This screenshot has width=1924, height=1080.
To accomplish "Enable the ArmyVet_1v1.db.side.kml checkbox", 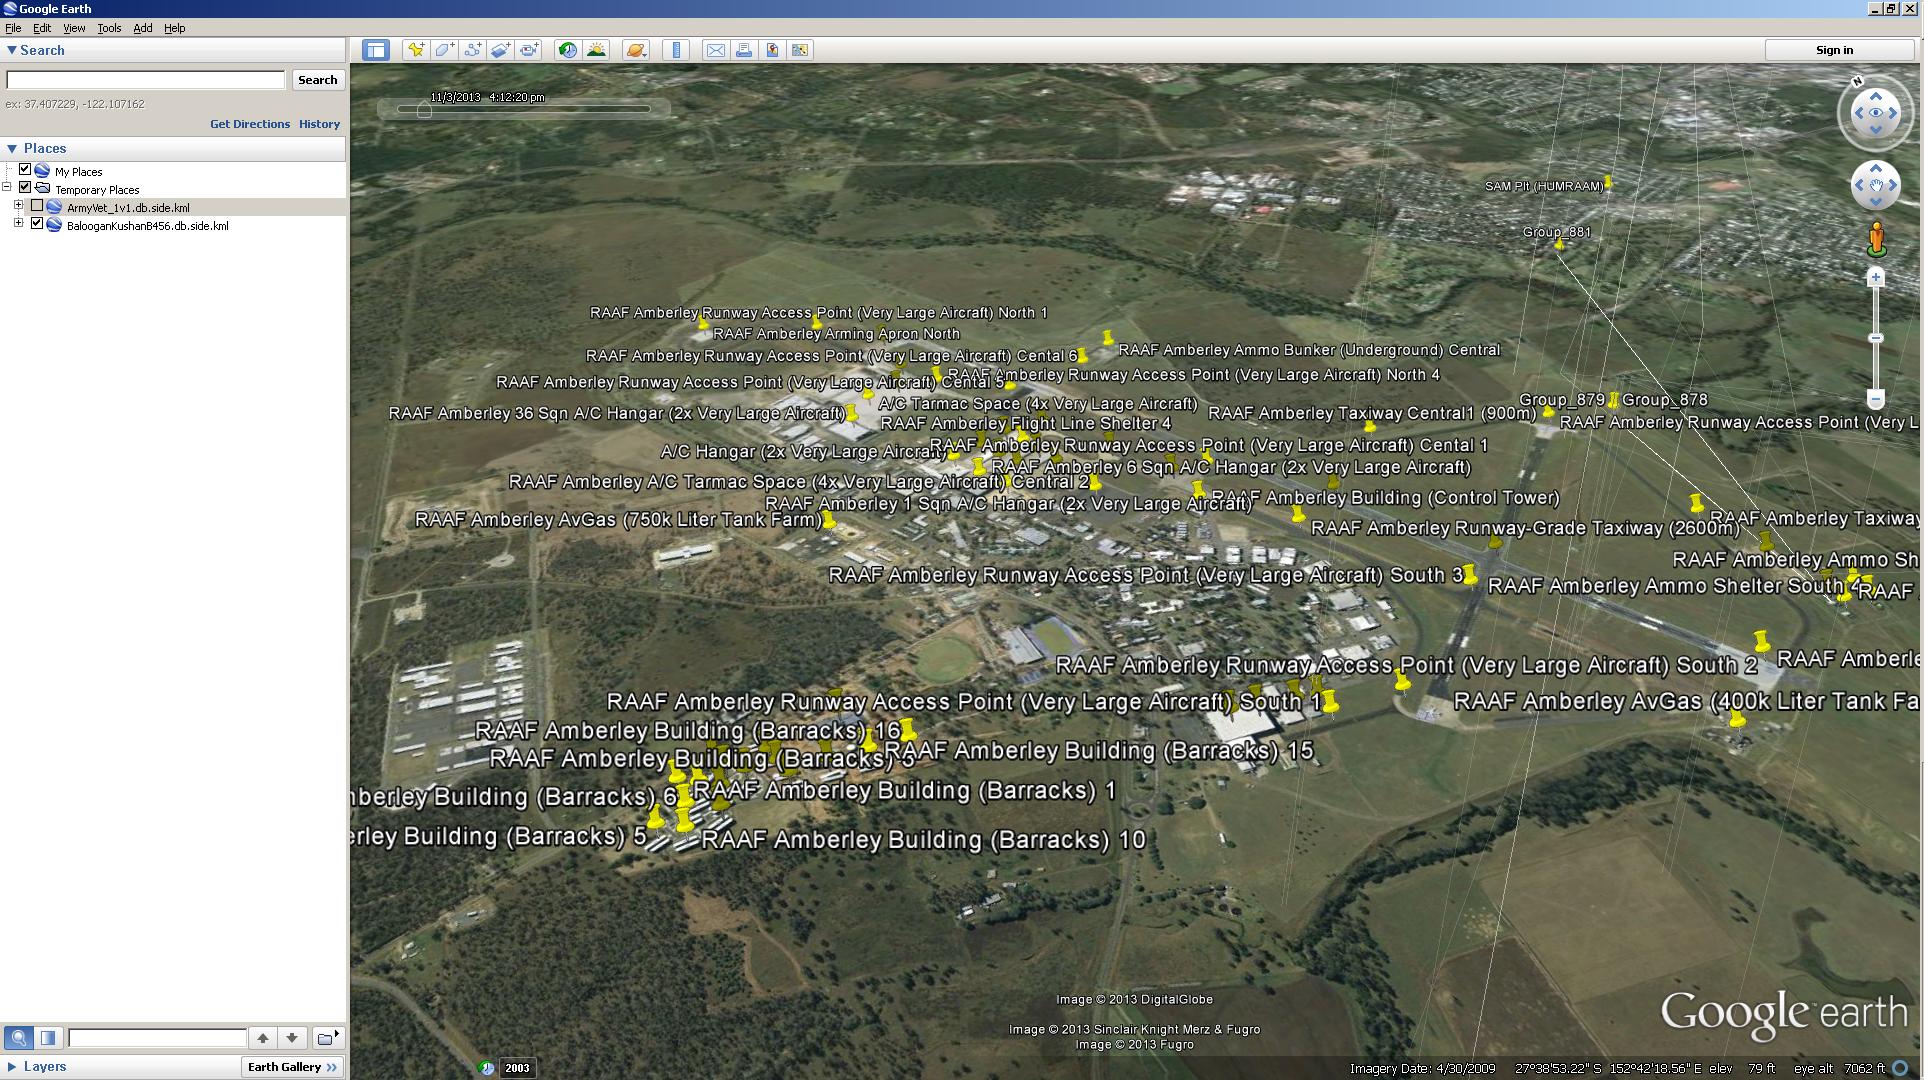I will coord(37,206).
